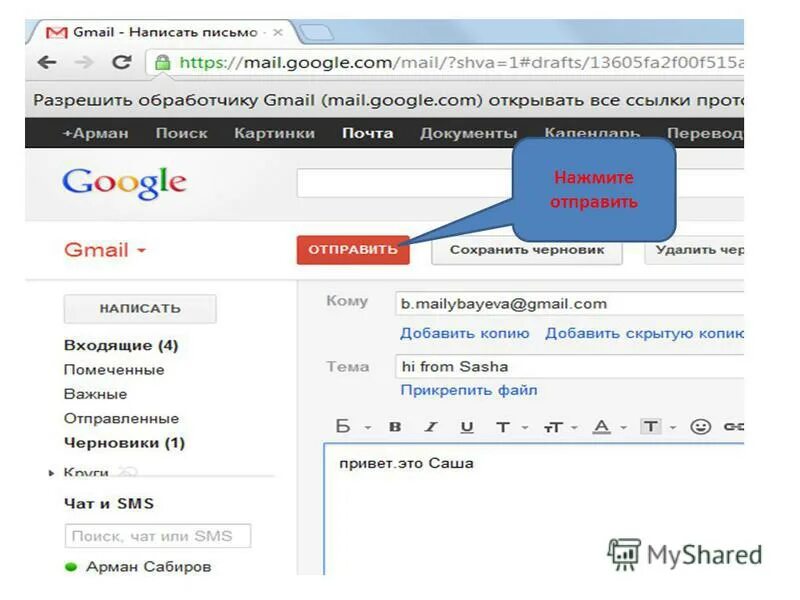800x600 pixels.
Task: Click the browser forward arrow
Action: point(84,62)
